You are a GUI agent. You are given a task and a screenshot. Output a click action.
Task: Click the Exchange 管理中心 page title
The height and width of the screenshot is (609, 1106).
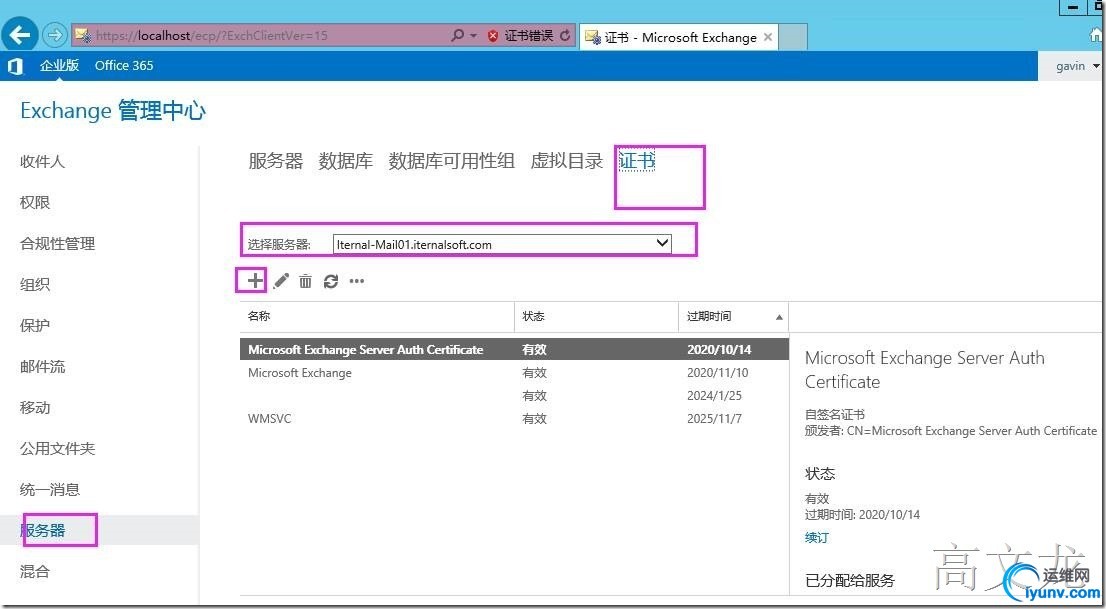point(113,111)
